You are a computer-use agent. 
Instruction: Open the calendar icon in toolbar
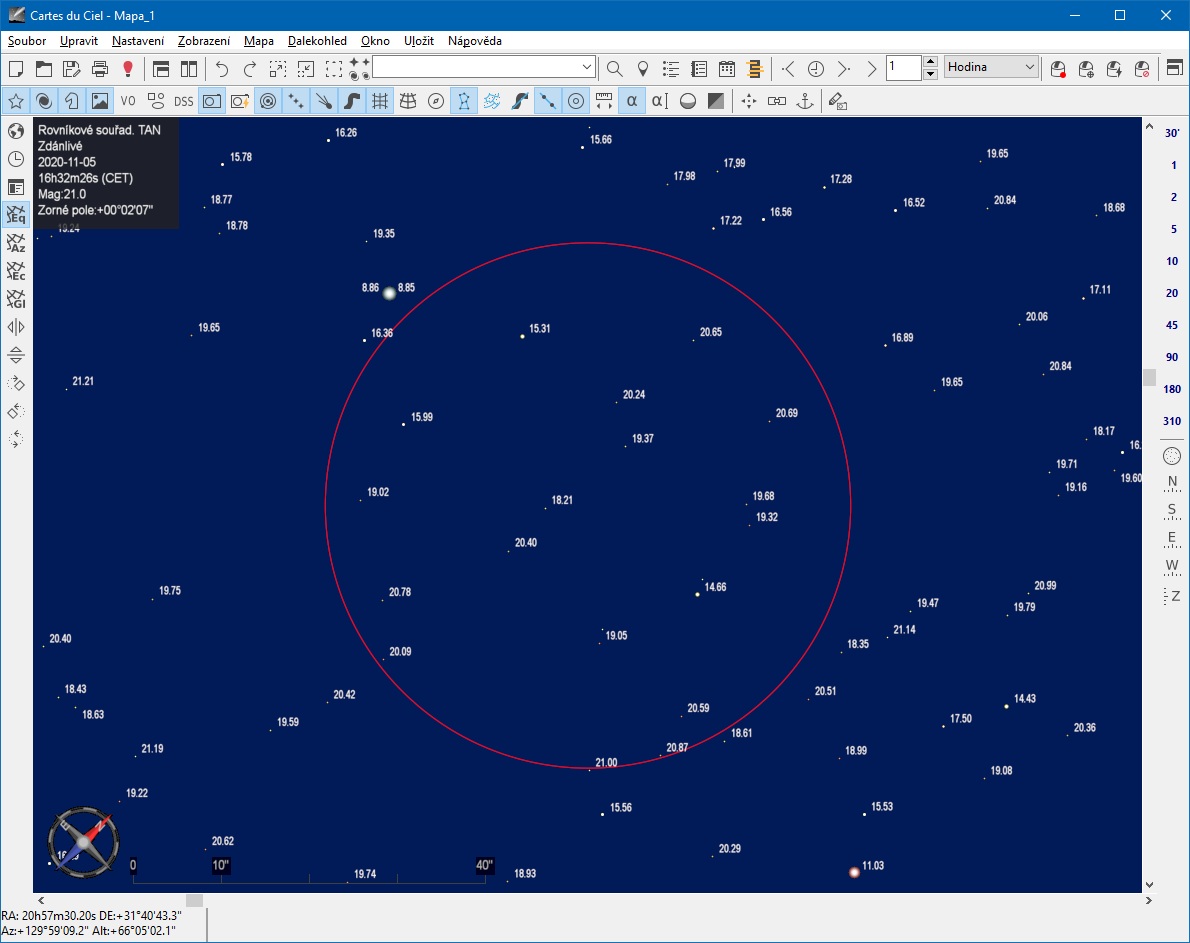[727, 69]
